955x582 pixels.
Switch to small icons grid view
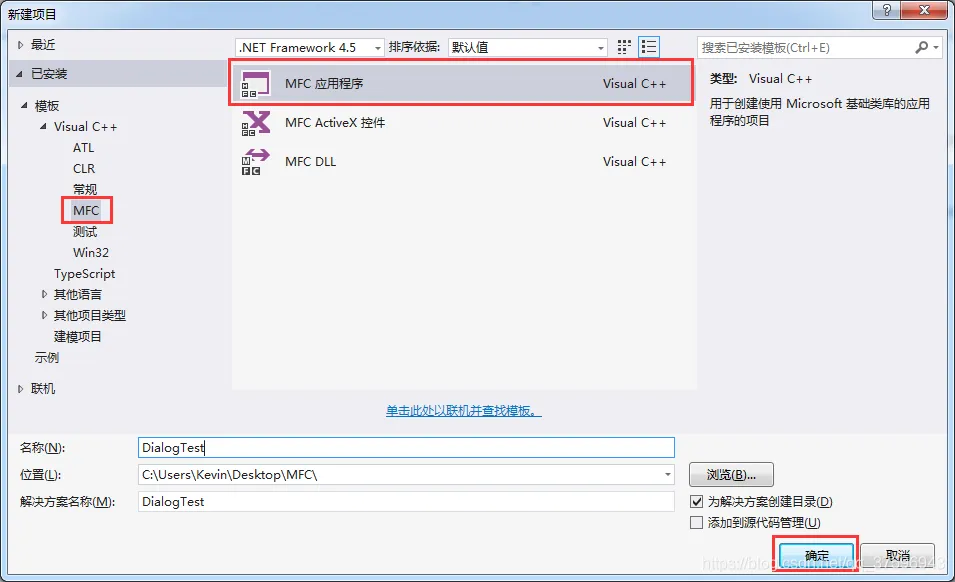click(624, 47)
